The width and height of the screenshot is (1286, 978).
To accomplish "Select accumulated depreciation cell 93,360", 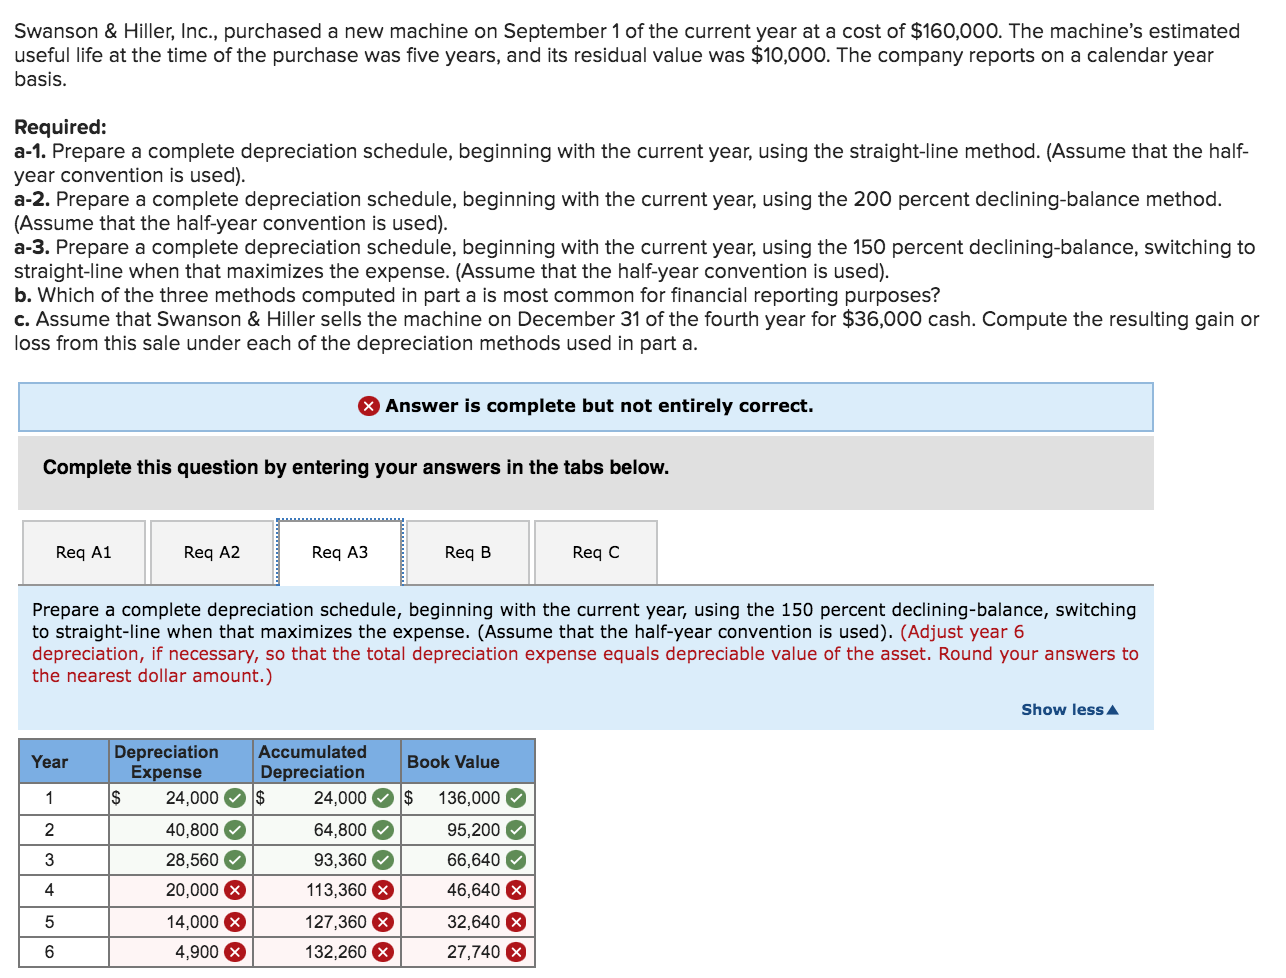I will 327,860.
